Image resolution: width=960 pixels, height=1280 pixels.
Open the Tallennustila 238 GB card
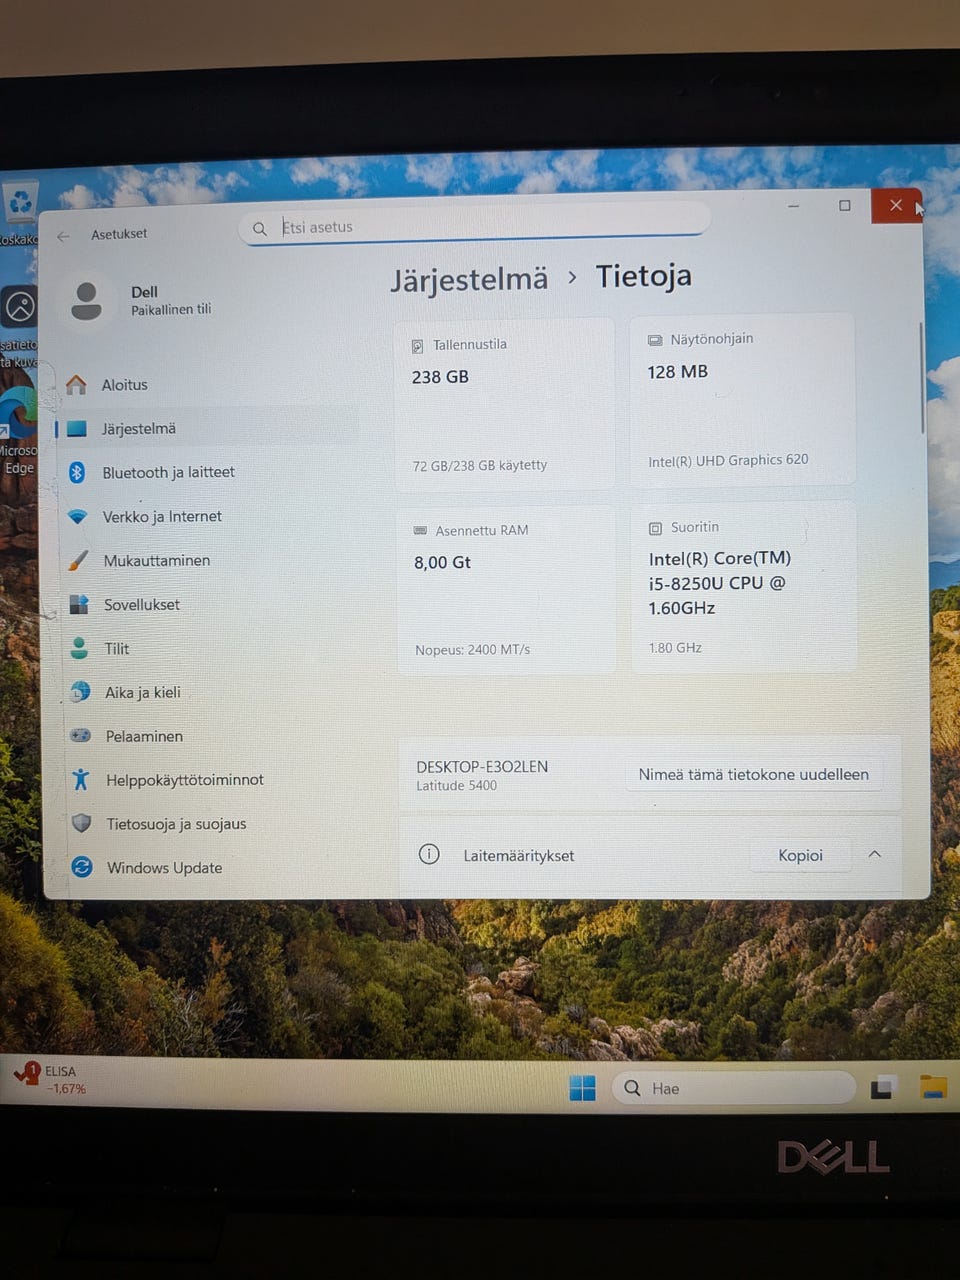coord(504,404)
